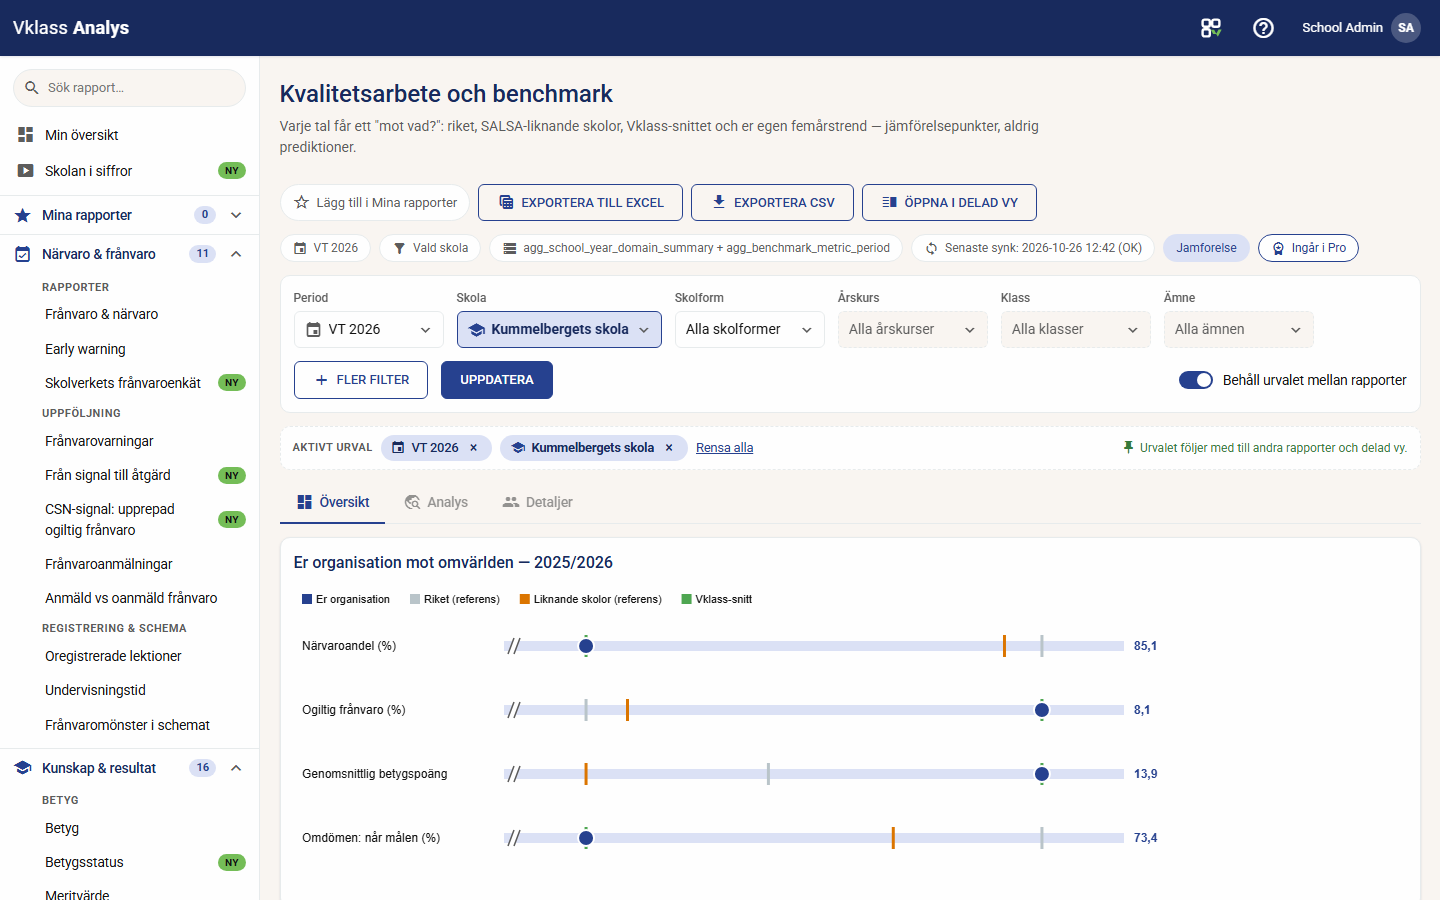Viewport: 1440px width, 900px height.
Task: Click the Min översikt dashboard icon
Action: 26,134
